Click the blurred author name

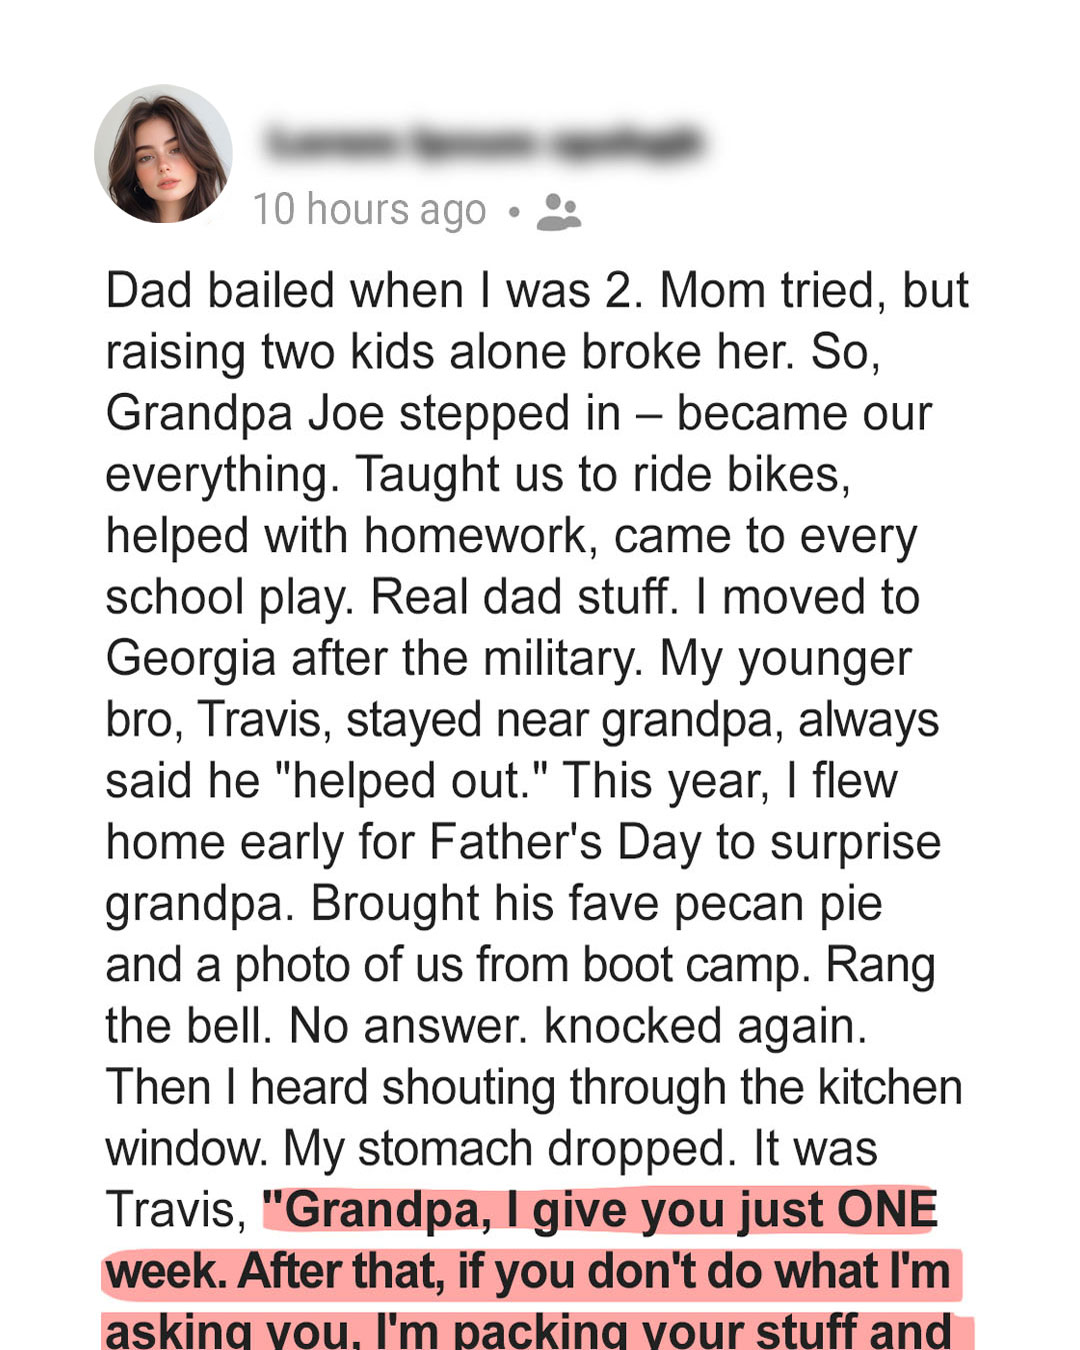point(485,143)
